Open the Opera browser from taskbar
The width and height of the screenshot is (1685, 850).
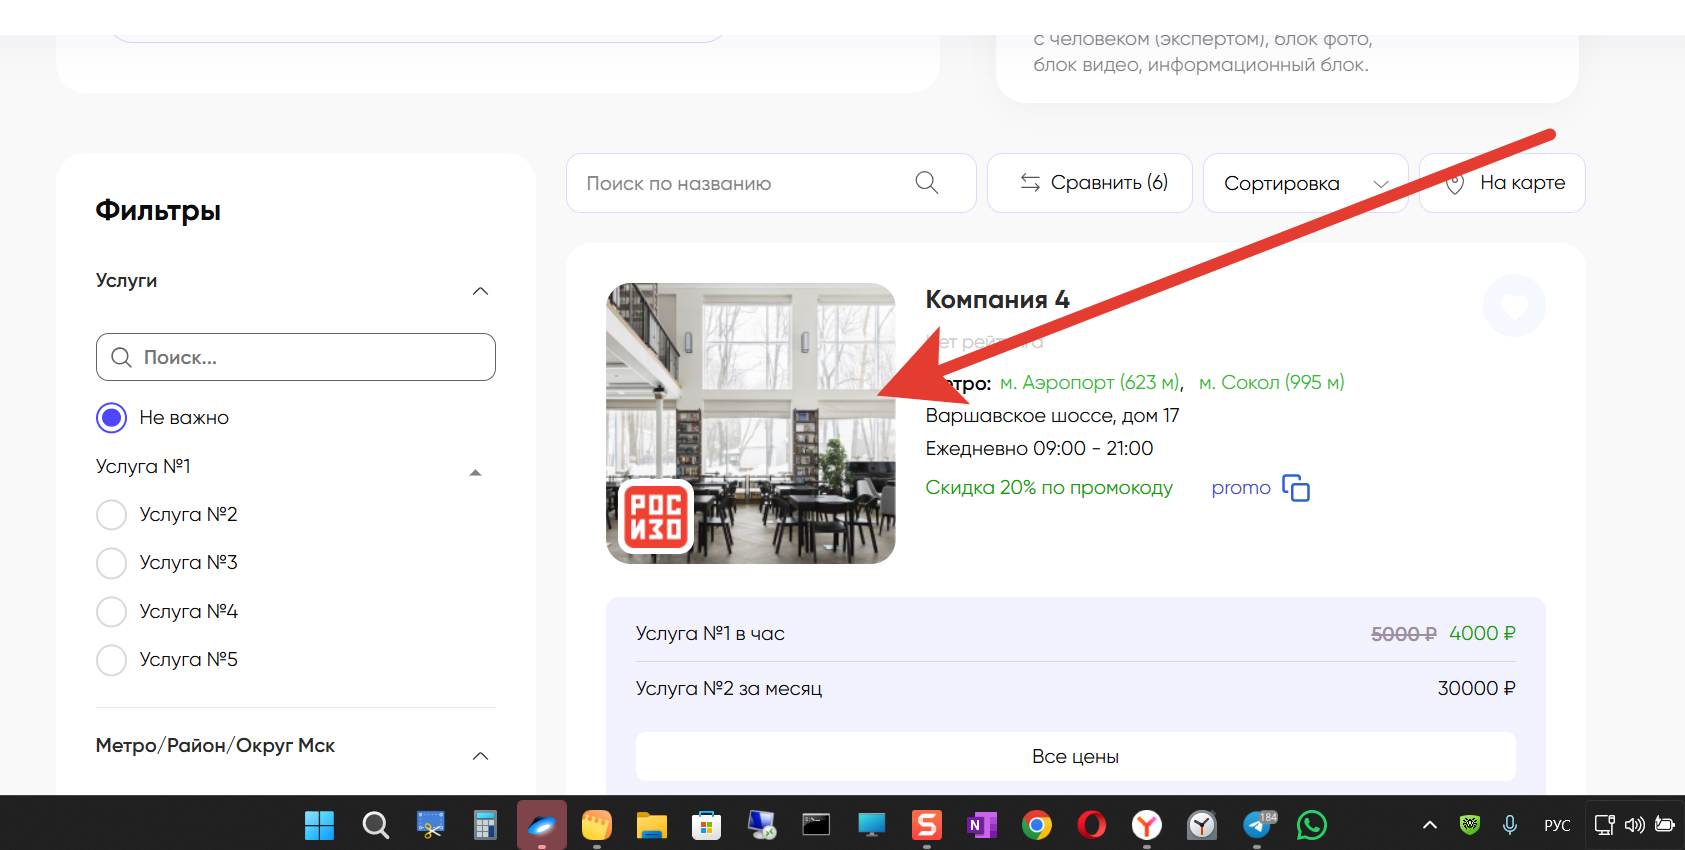coord(1091,825)
